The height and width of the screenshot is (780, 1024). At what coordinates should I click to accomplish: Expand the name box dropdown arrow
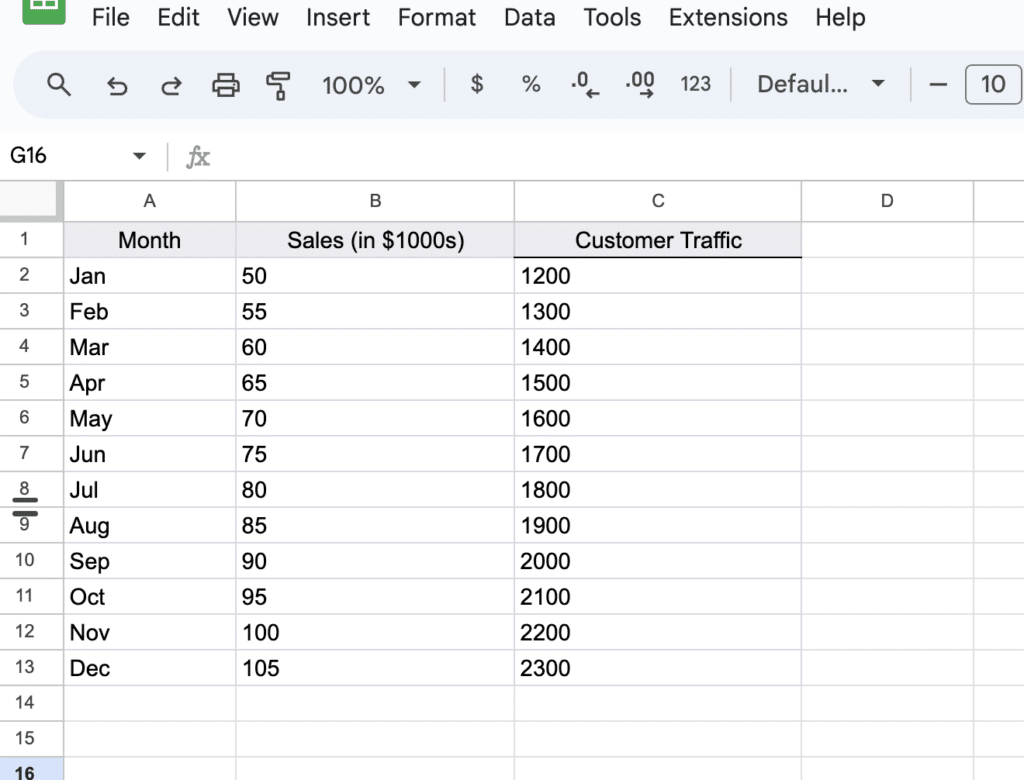point(138,156)
